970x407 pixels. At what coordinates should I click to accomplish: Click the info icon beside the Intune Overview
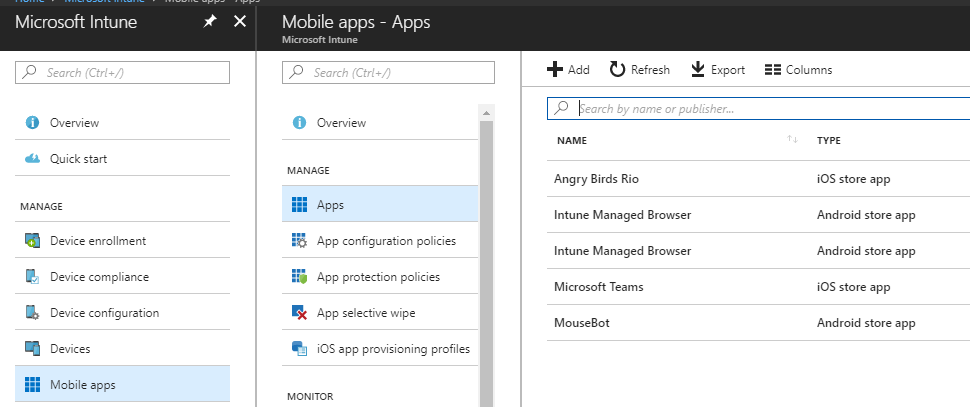coord(32,122)
